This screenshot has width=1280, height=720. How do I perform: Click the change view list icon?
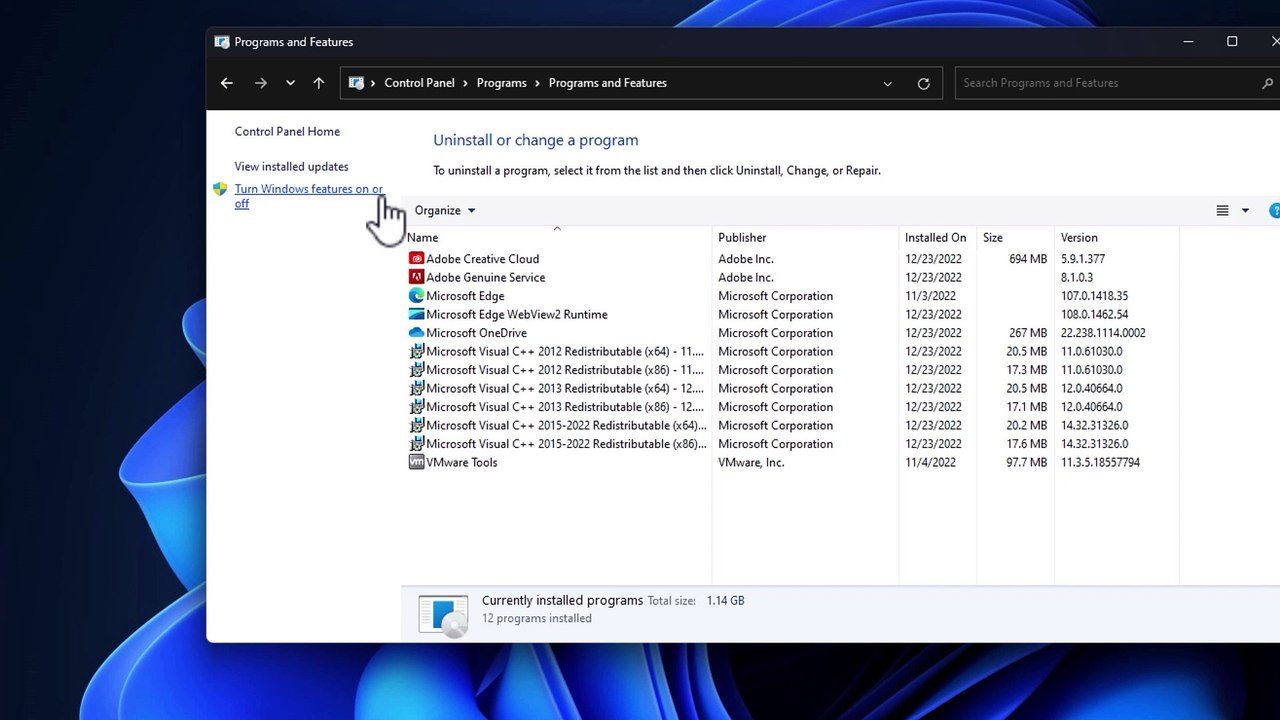(1222, 210)
